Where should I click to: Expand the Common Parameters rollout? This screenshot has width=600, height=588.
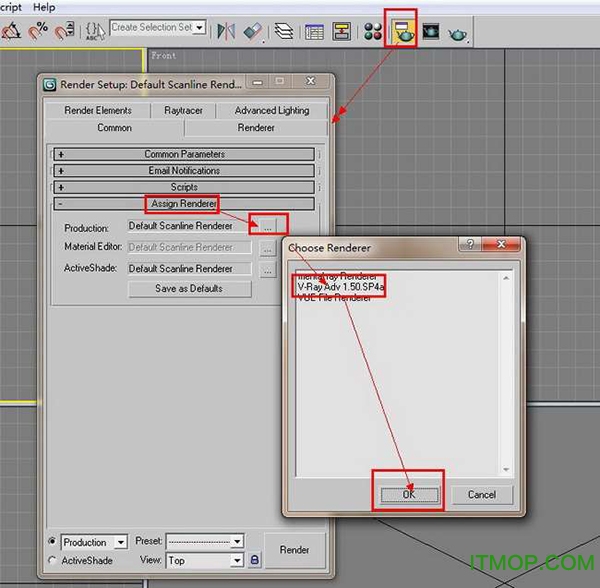pos(184,154)
